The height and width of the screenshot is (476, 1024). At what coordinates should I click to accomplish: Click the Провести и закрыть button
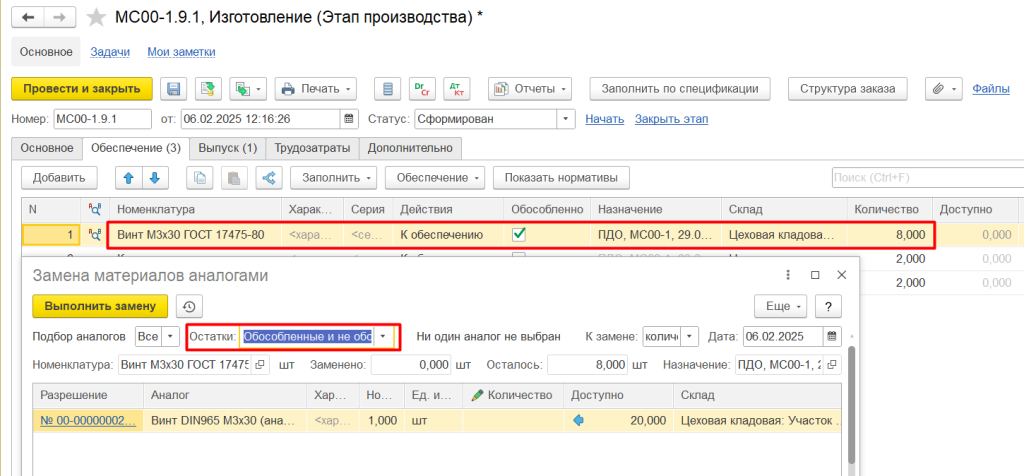(x=82, y=89)
